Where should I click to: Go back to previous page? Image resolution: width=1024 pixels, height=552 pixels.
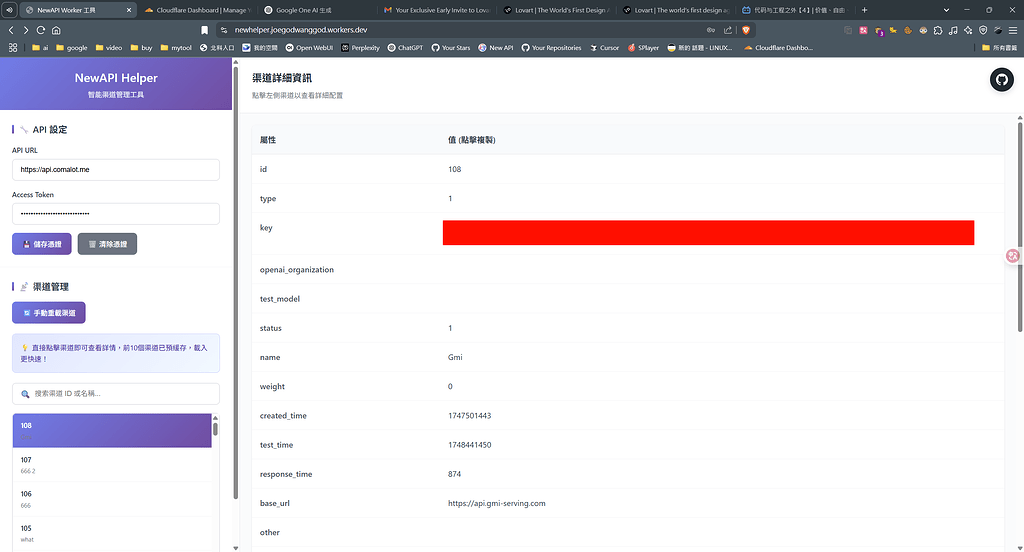11,30
